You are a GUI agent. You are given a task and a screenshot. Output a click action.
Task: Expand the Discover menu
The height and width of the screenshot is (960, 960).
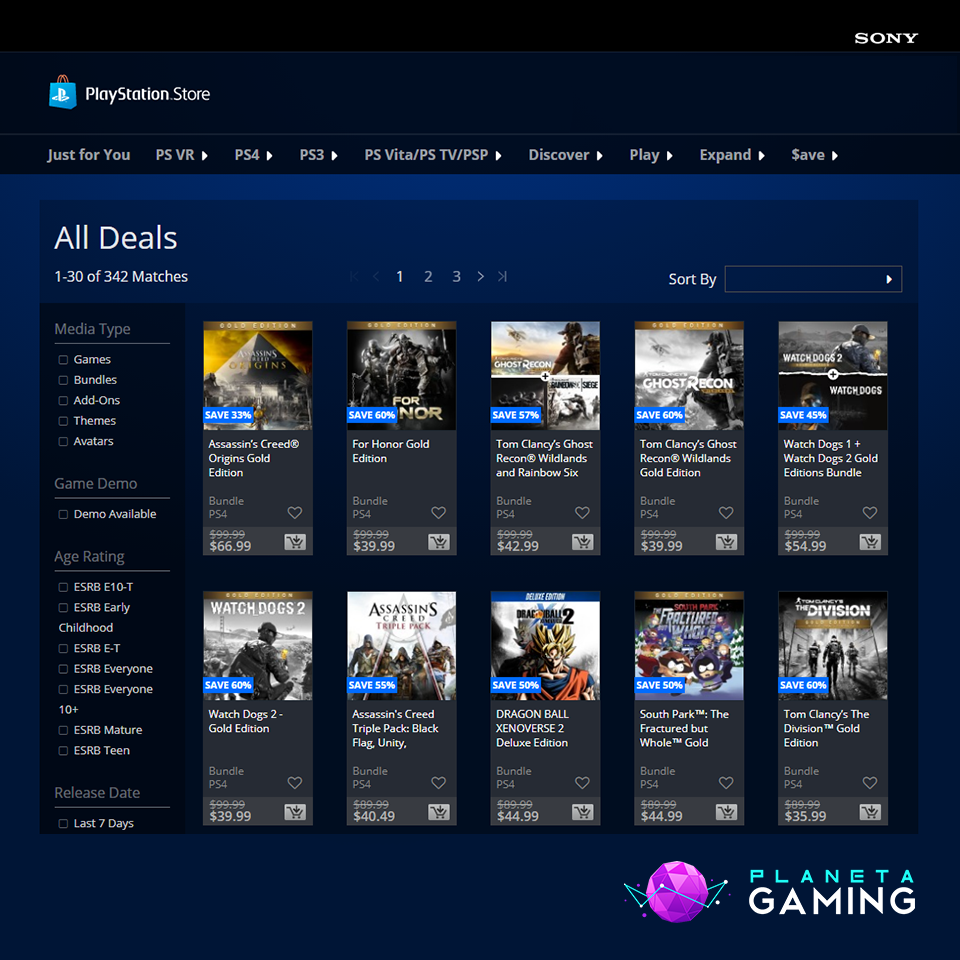pyautogui.click(x=566, y=155)
